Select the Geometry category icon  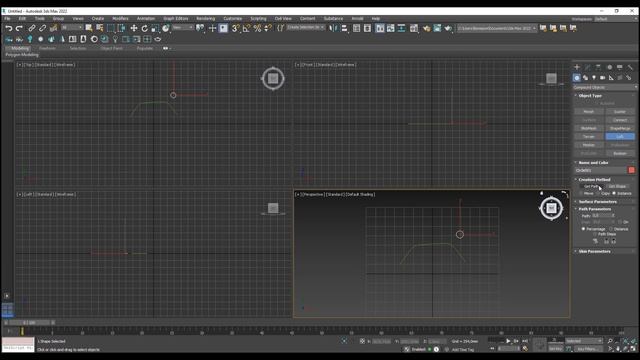pos(576,78)
